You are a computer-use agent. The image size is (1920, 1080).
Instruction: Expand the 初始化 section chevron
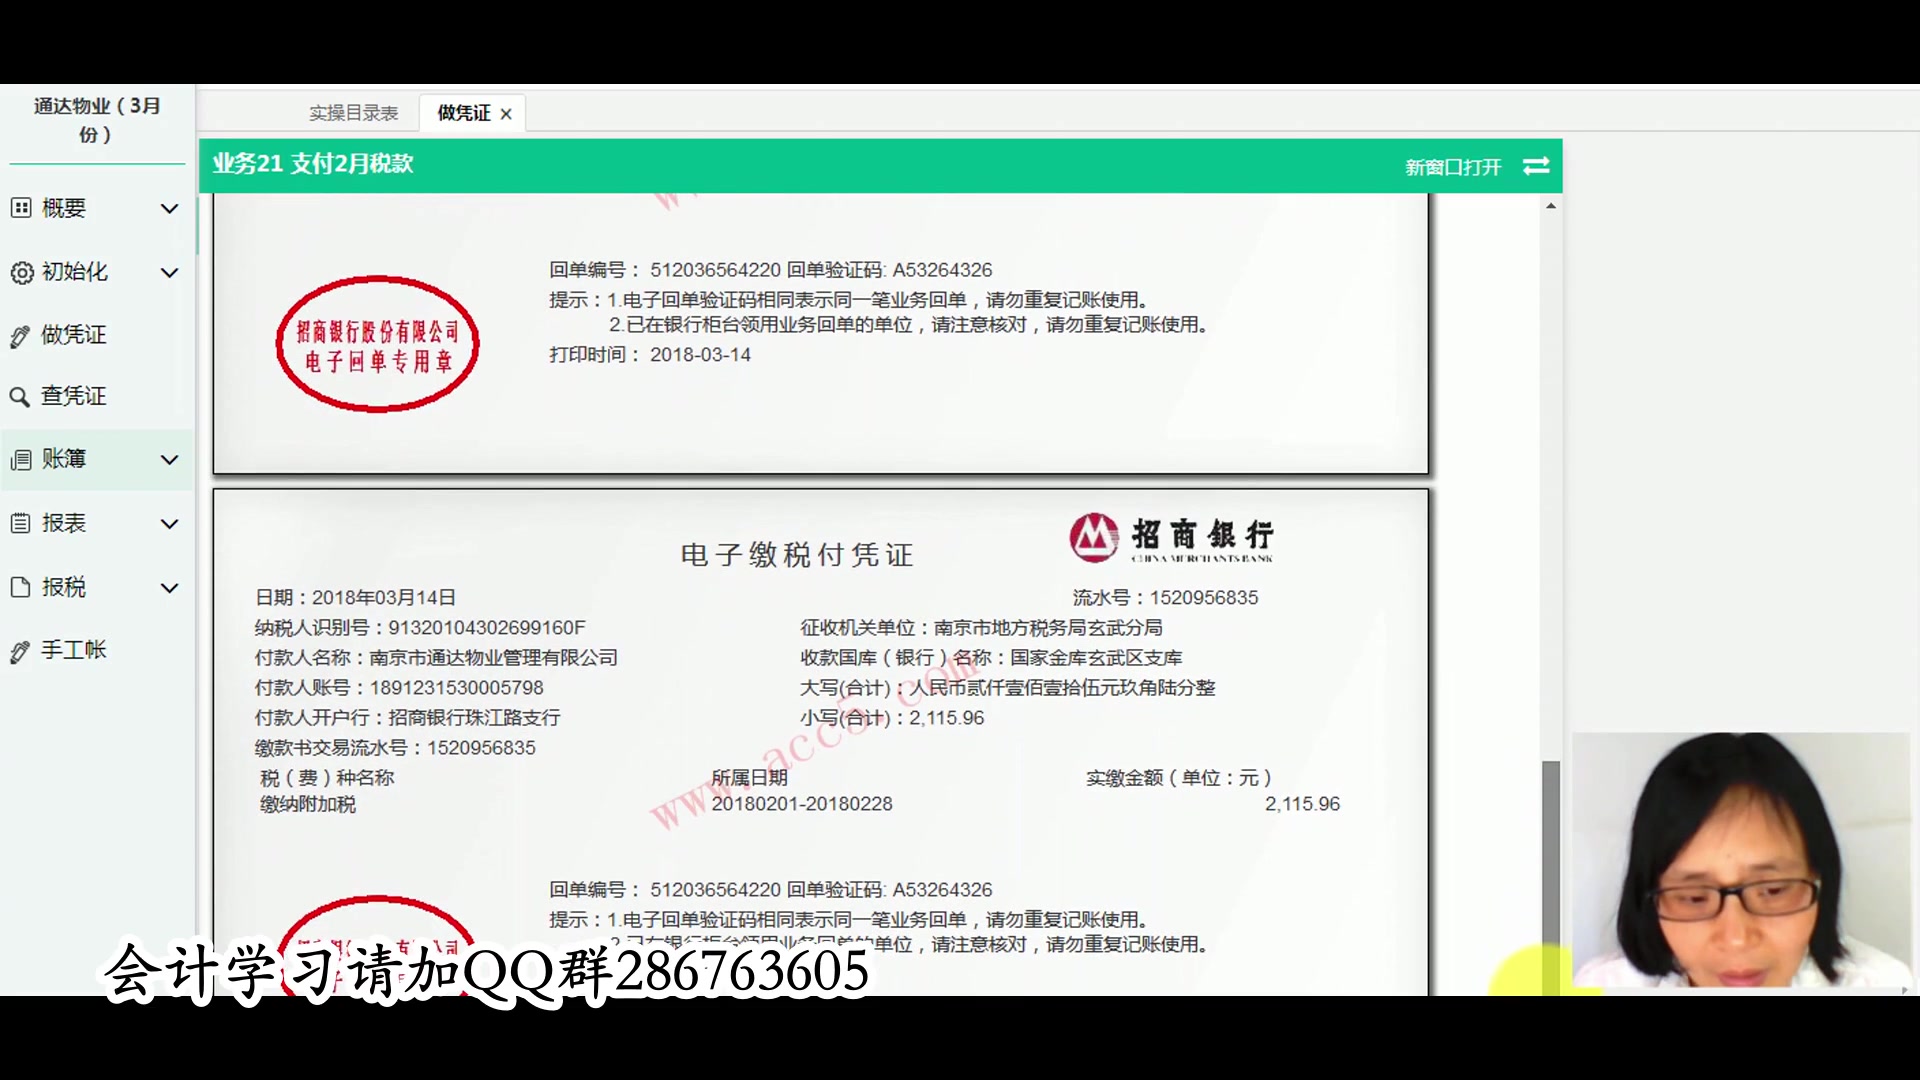[x=170, y=272]
